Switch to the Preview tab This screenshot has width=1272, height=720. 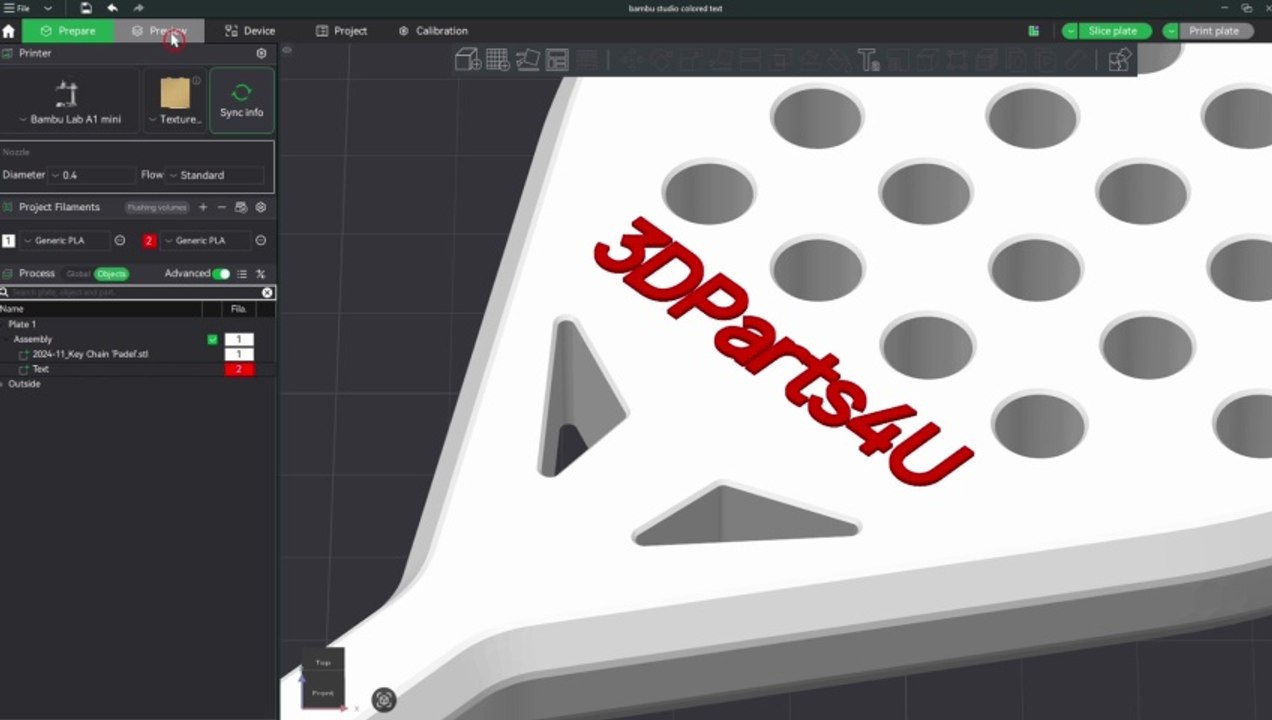point(160,31)
